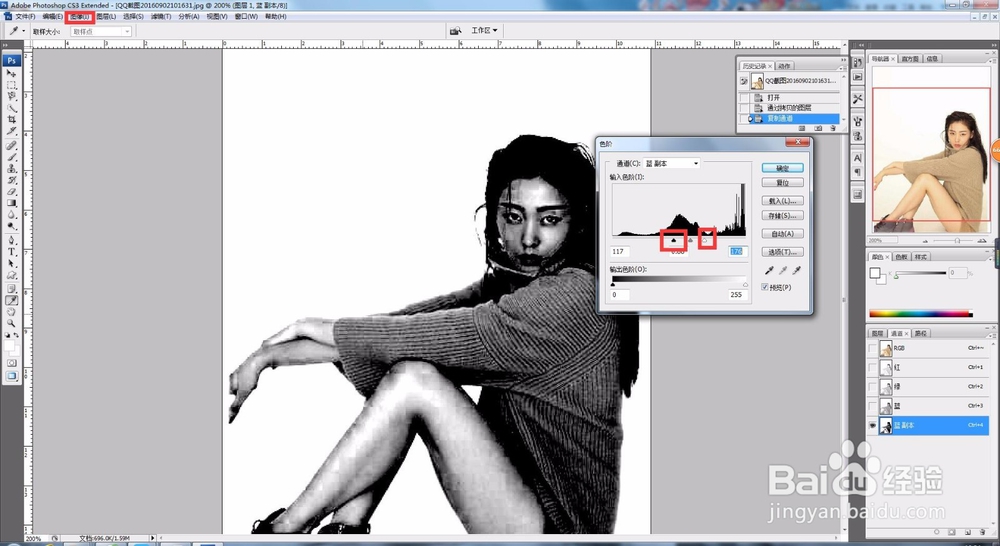The image size is (1000, 546).
Task: Click the white point eyedropper in Levels
Action: coord(796,270)
